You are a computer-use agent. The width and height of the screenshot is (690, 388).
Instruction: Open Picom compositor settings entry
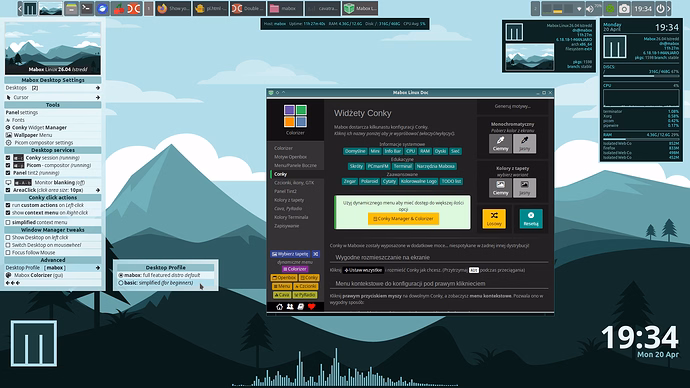53,143
